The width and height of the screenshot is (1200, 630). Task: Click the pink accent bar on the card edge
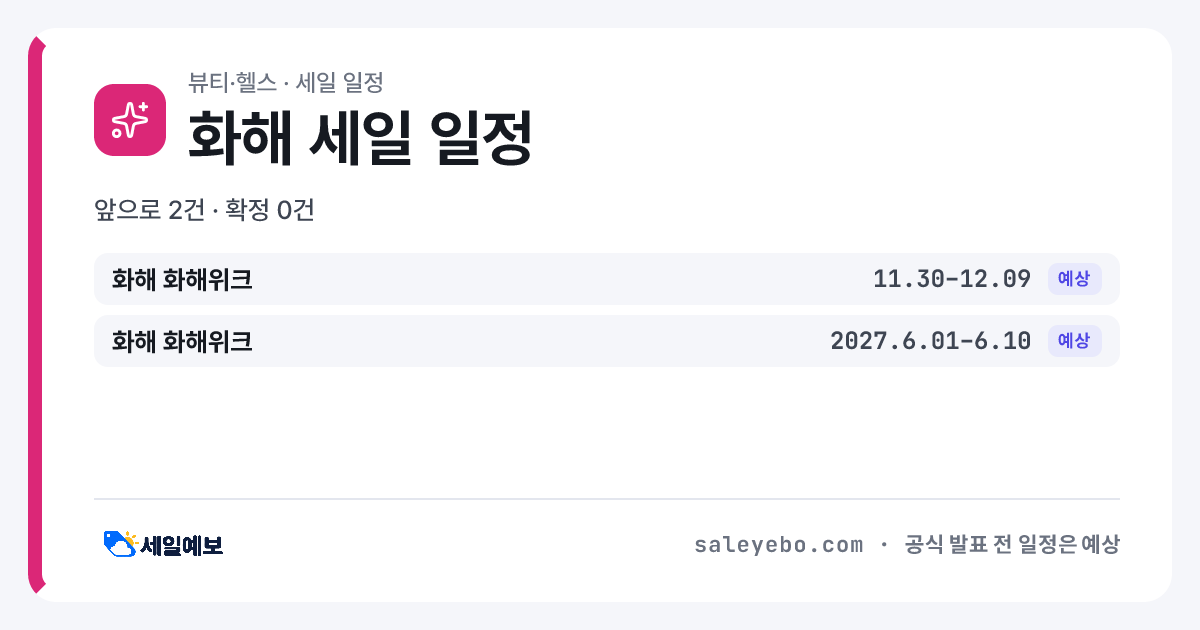click(x=36, y=315)
